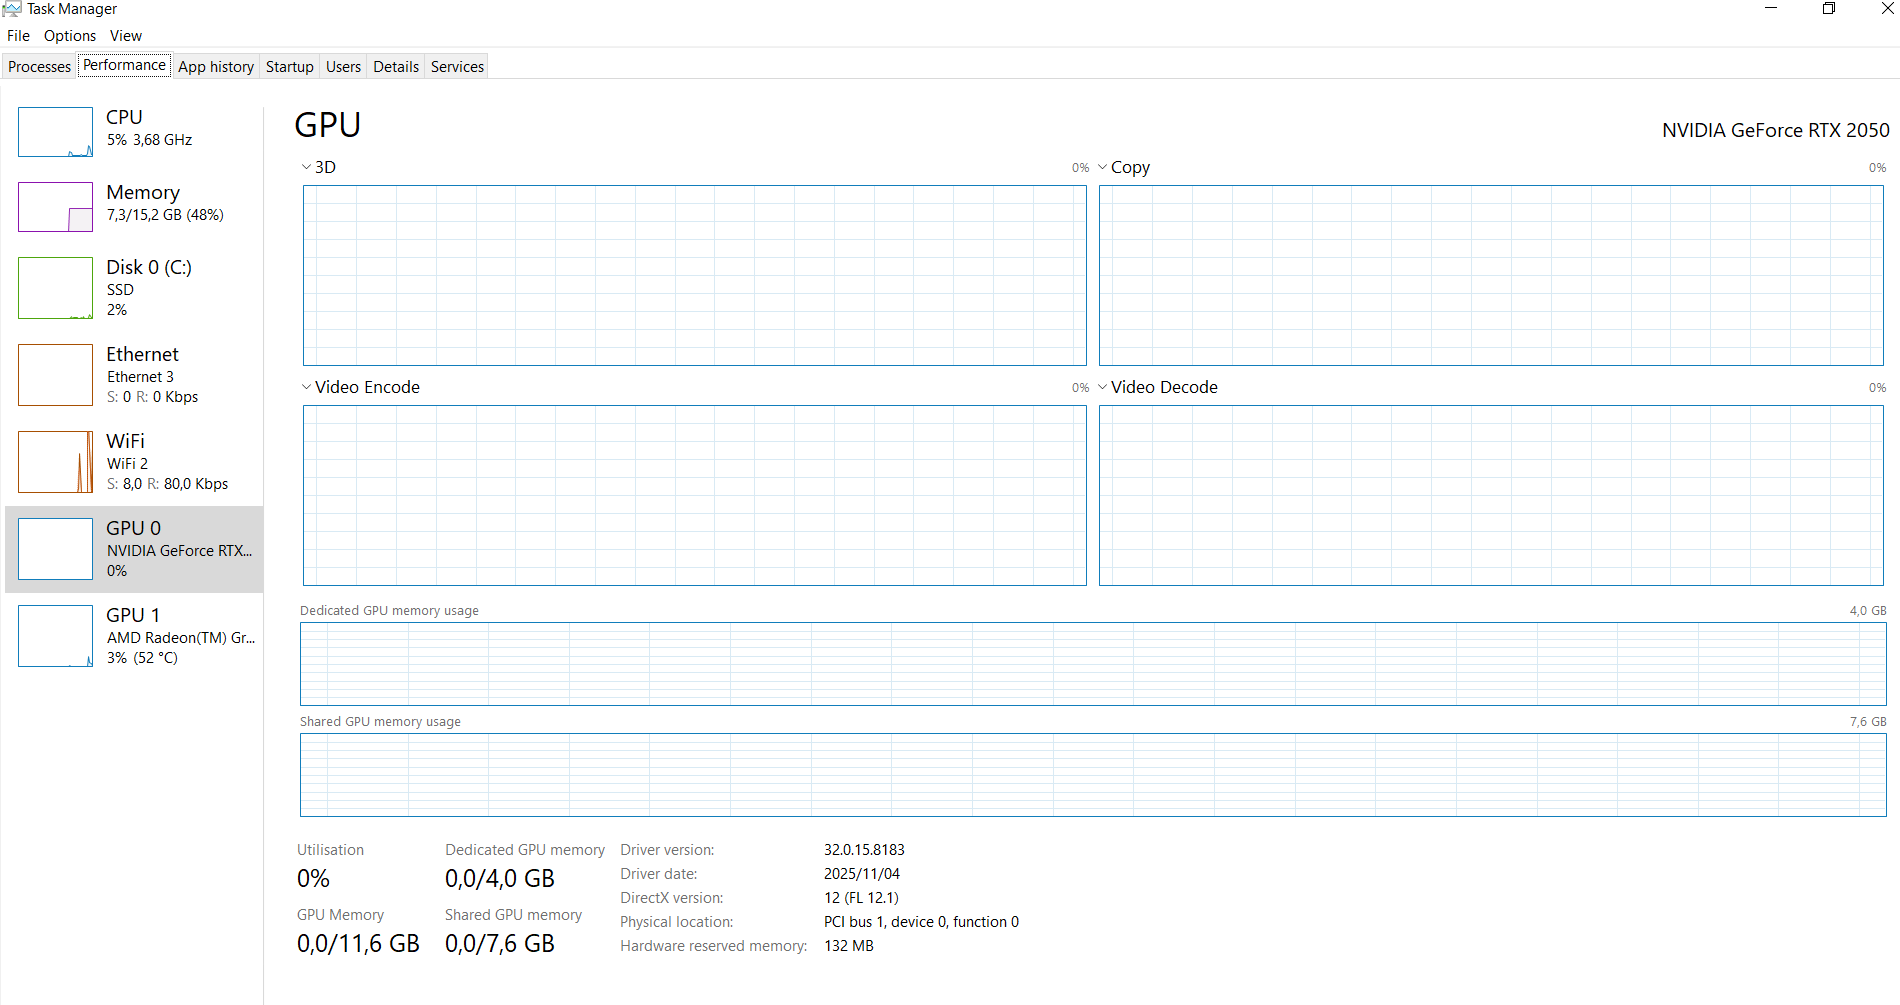The width and height of the screenshot is (1900, 1005).
Task: Click the GPU 1 '3% (52 °C)' text
Action: tap(142, 658)
